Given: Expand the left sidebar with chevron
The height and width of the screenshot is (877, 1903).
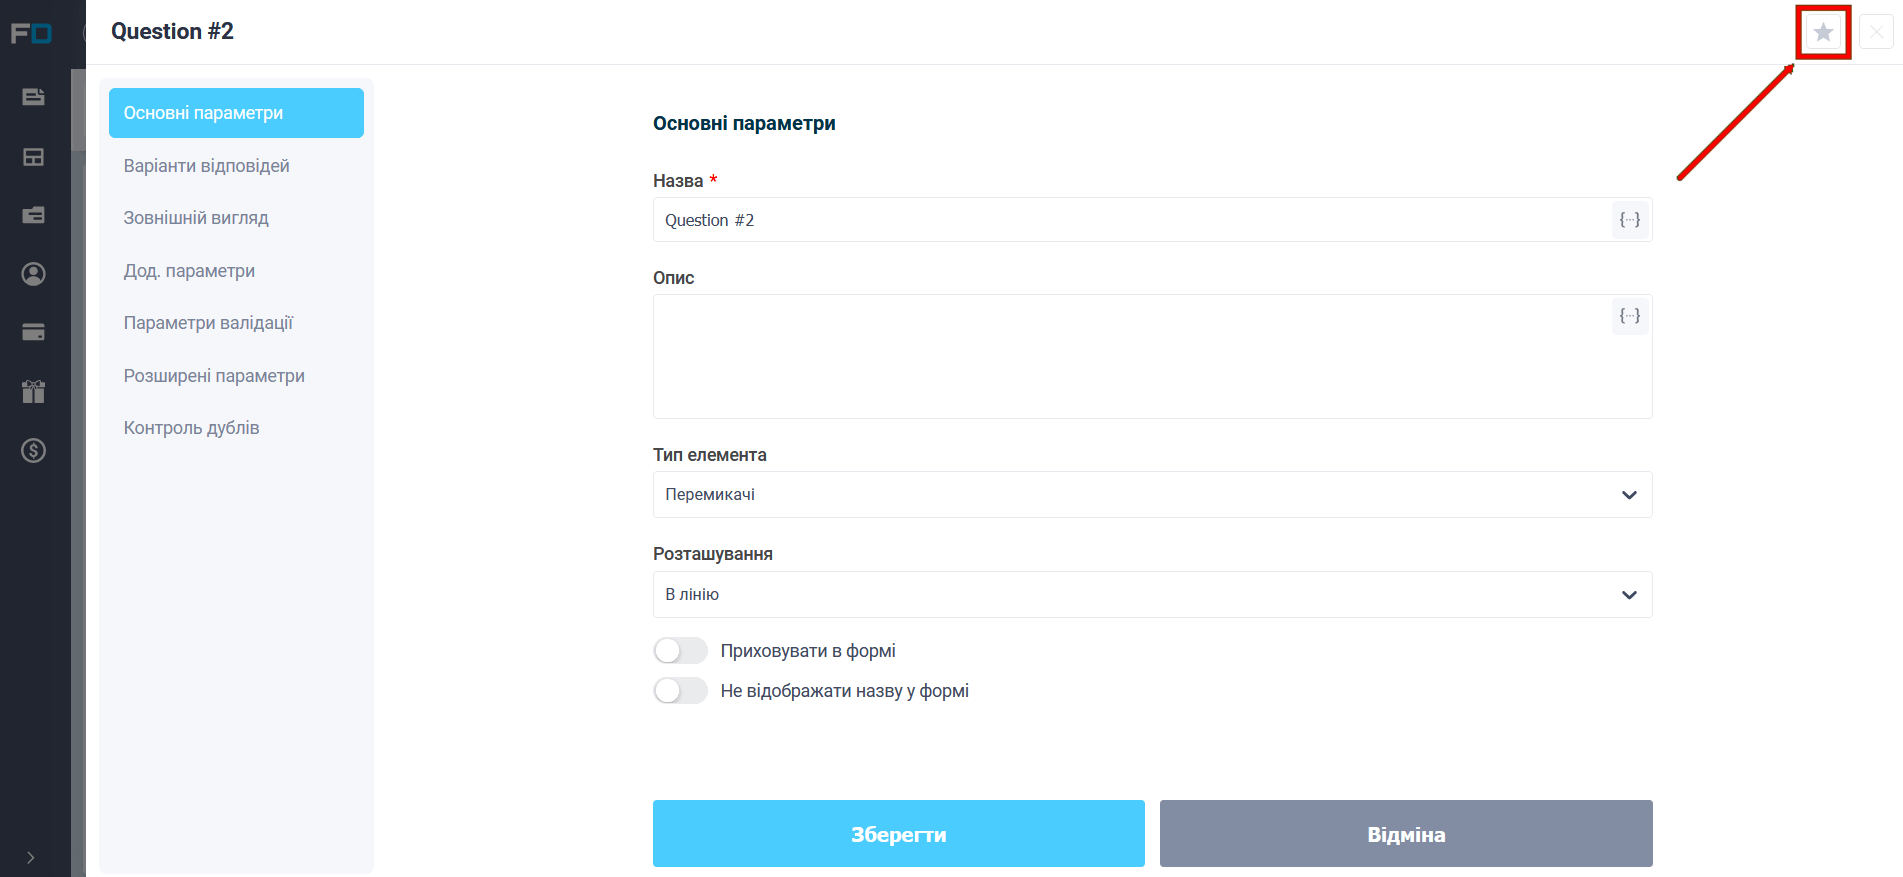Looking at the screenshot, I should 31,858.
